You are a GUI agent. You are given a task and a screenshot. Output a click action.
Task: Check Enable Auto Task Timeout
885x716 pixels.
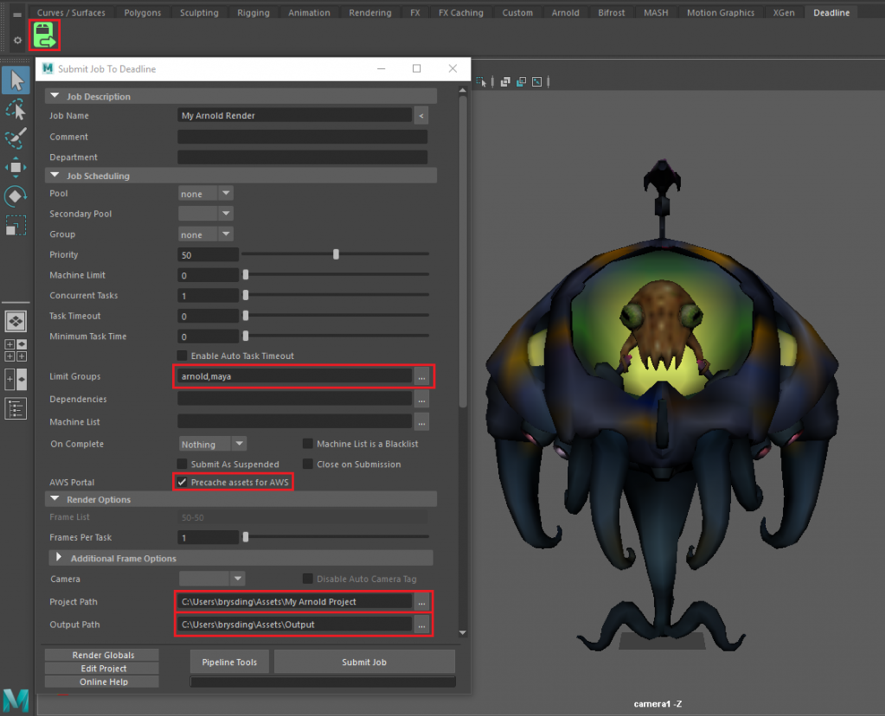[182, 356]
